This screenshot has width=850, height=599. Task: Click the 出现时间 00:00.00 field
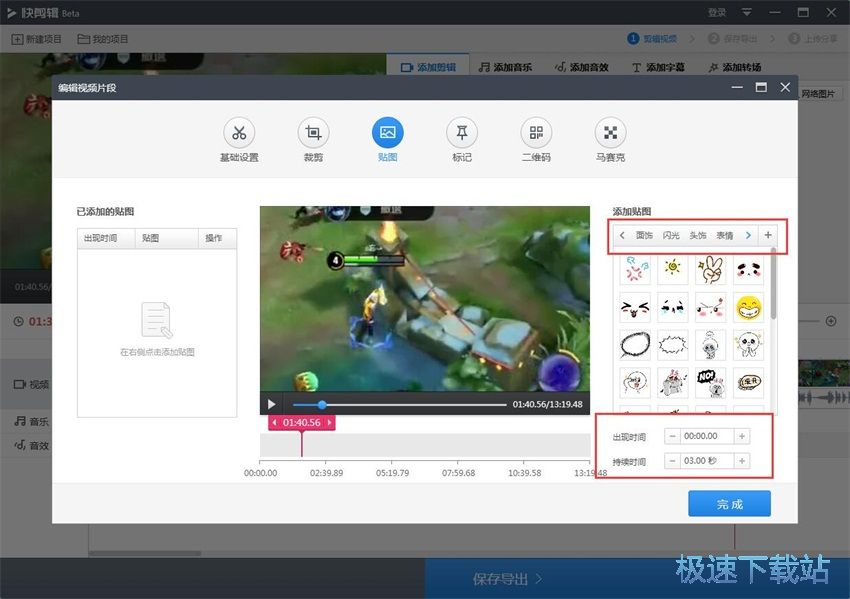(707, 436)
